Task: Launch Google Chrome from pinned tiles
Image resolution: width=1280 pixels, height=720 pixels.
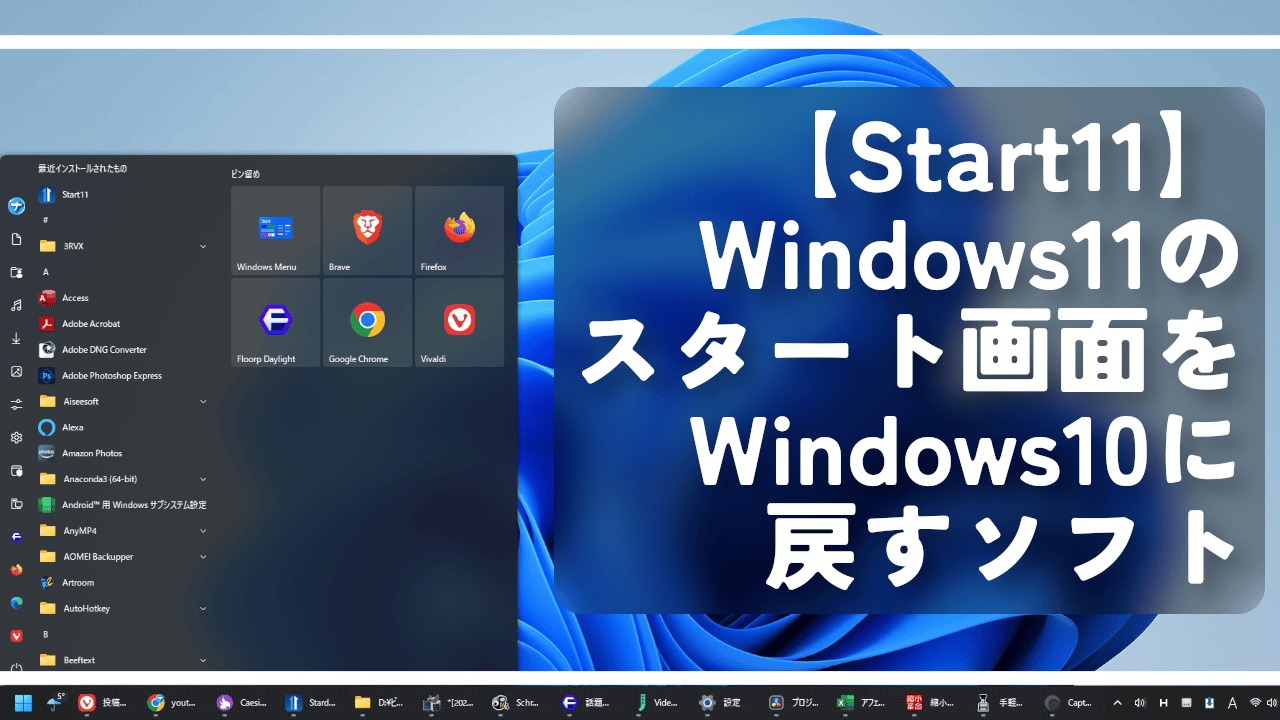Action: tap(368, 322)
